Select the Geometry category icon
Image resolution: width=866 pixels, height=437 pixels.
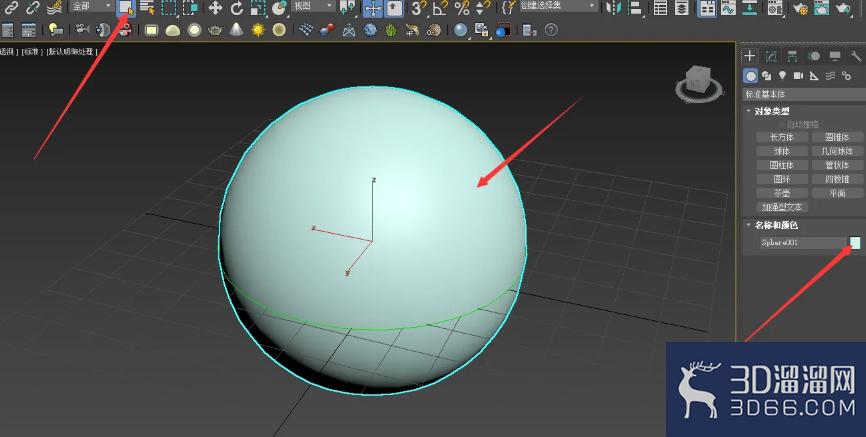[750, 76]
